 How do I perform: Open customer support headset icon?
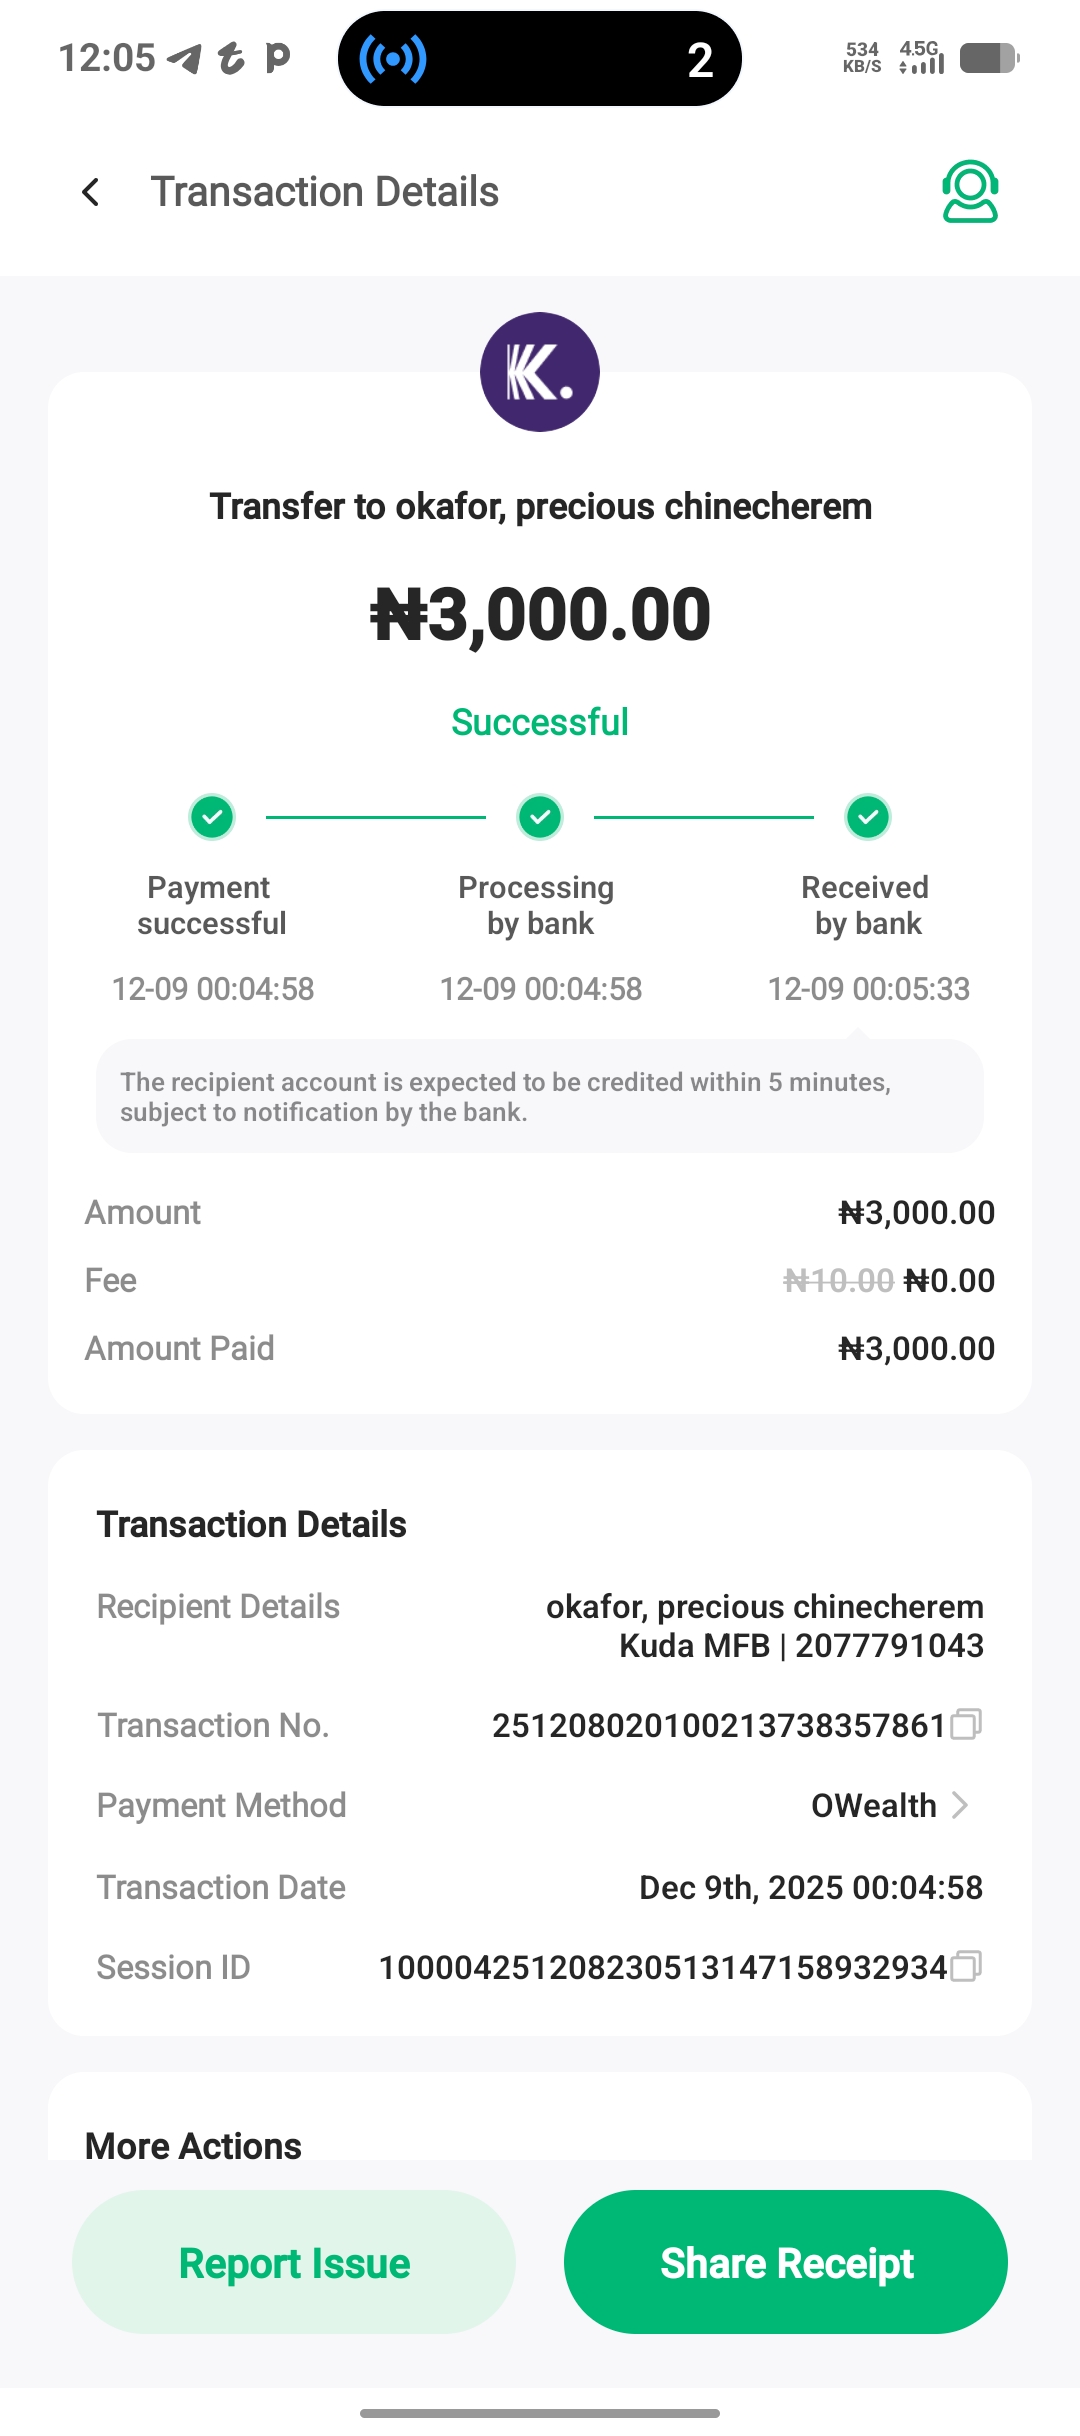tap(969, 191)
